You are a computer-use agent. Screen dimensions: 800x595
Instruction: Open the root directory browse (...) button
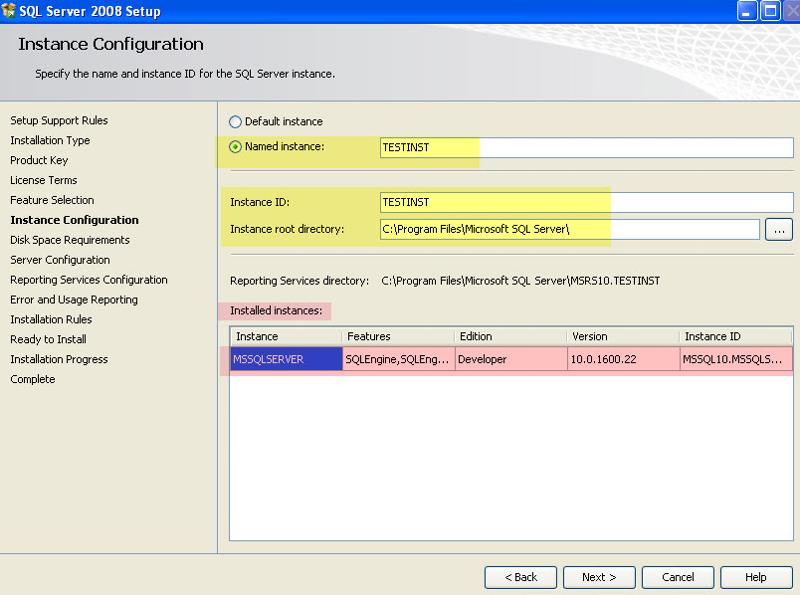[779, 230]
